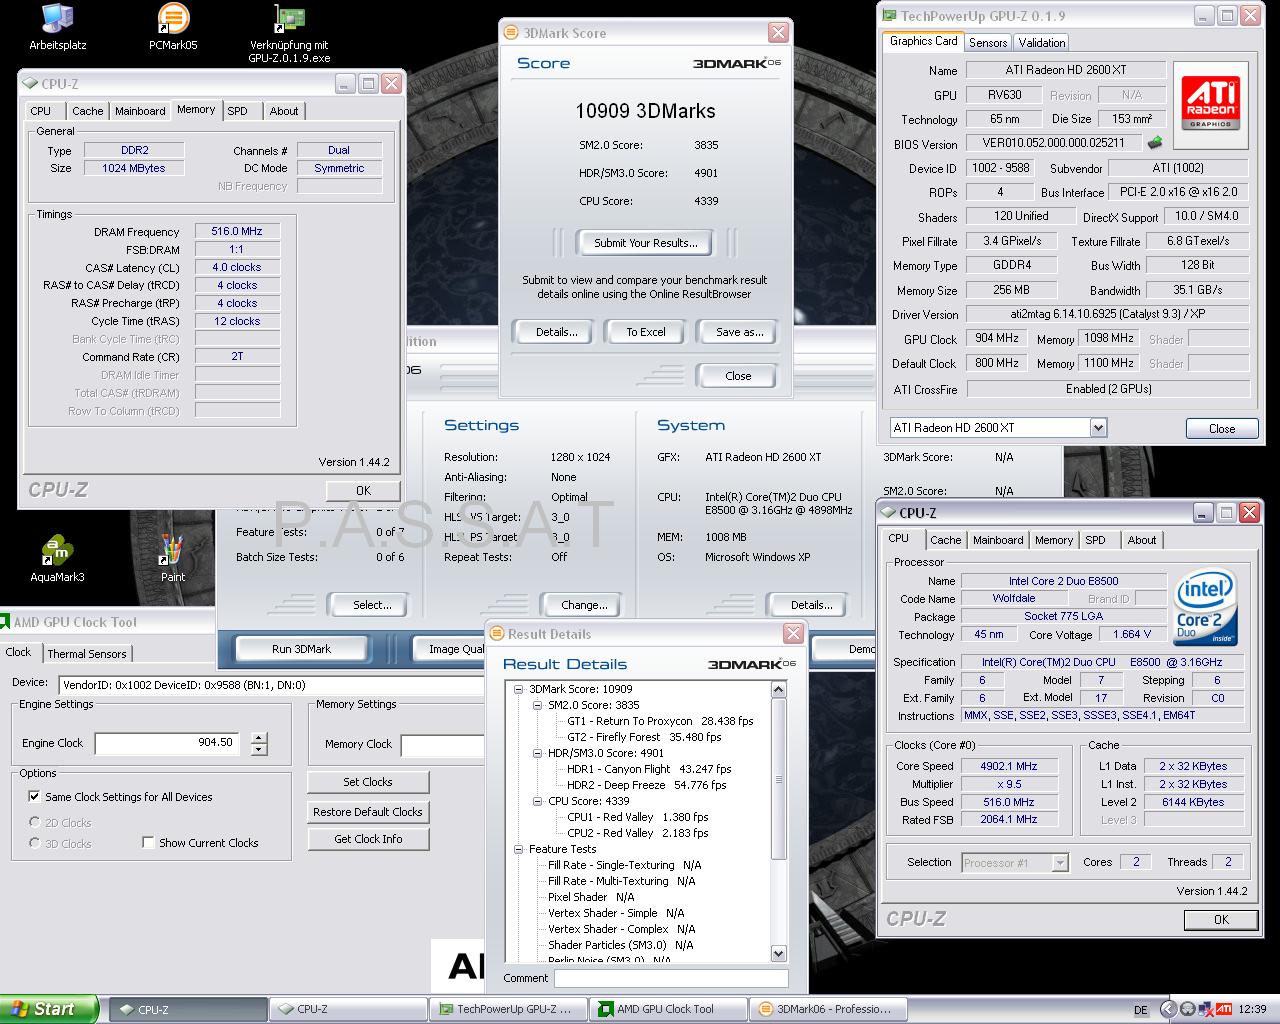Click the CPU-Z processor window title icon

click(887, 512)
